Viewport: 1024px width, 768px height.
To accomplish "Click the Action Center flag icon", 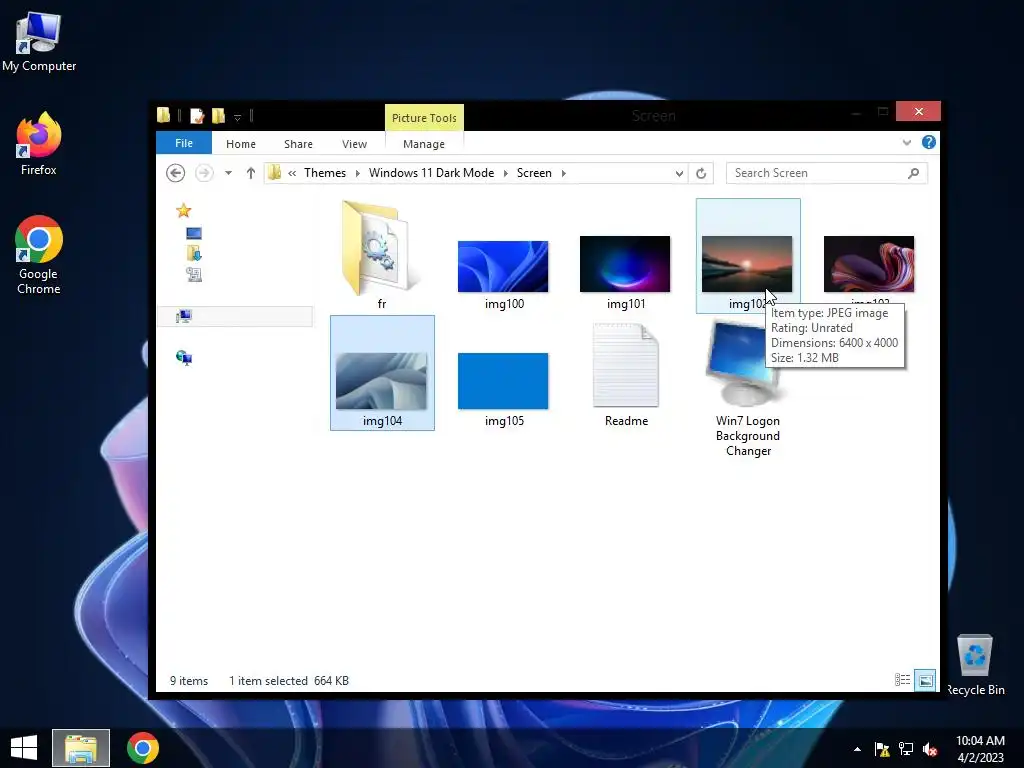I will (882, 749).
